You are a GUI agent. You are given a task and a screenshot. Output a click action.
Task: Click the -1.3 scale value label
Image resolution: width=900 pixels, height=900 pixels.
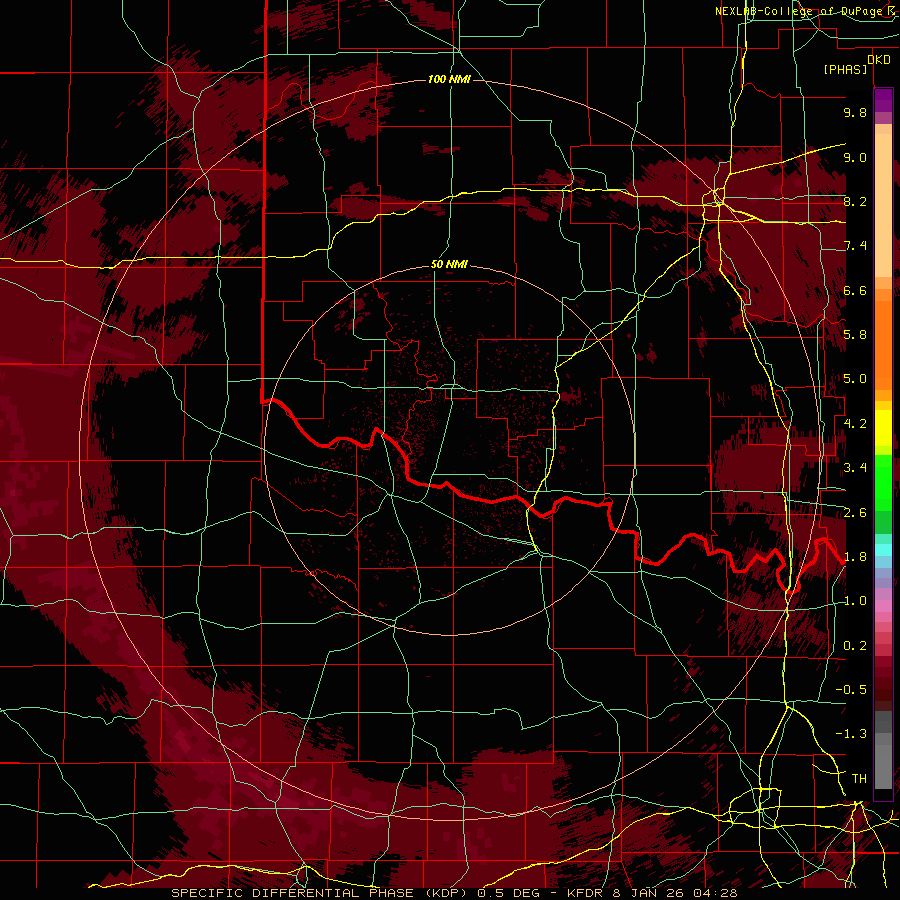pyautogui.click(x=851, y=734)
